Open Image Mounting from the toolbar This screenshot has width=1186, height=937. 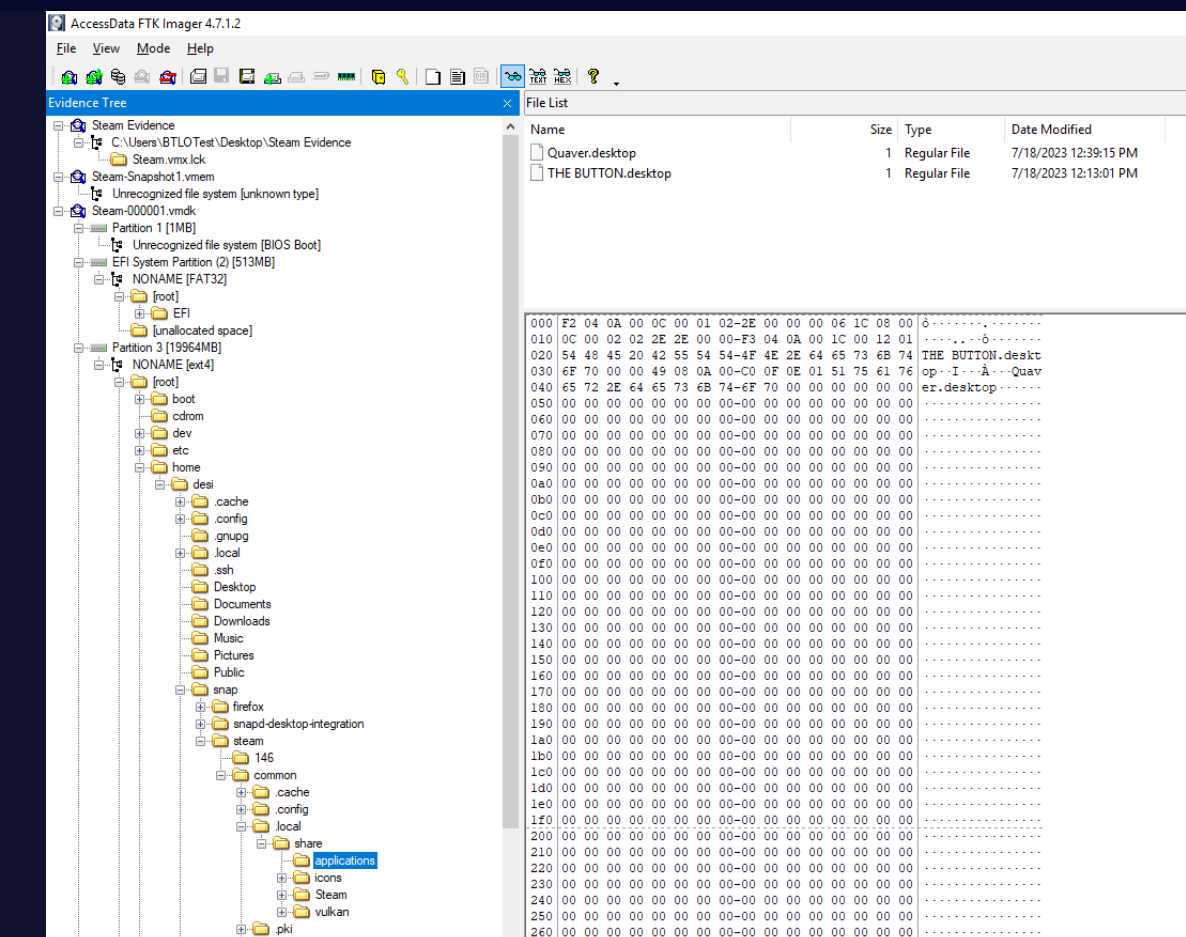pyautogui.click(x=118, y=77)
